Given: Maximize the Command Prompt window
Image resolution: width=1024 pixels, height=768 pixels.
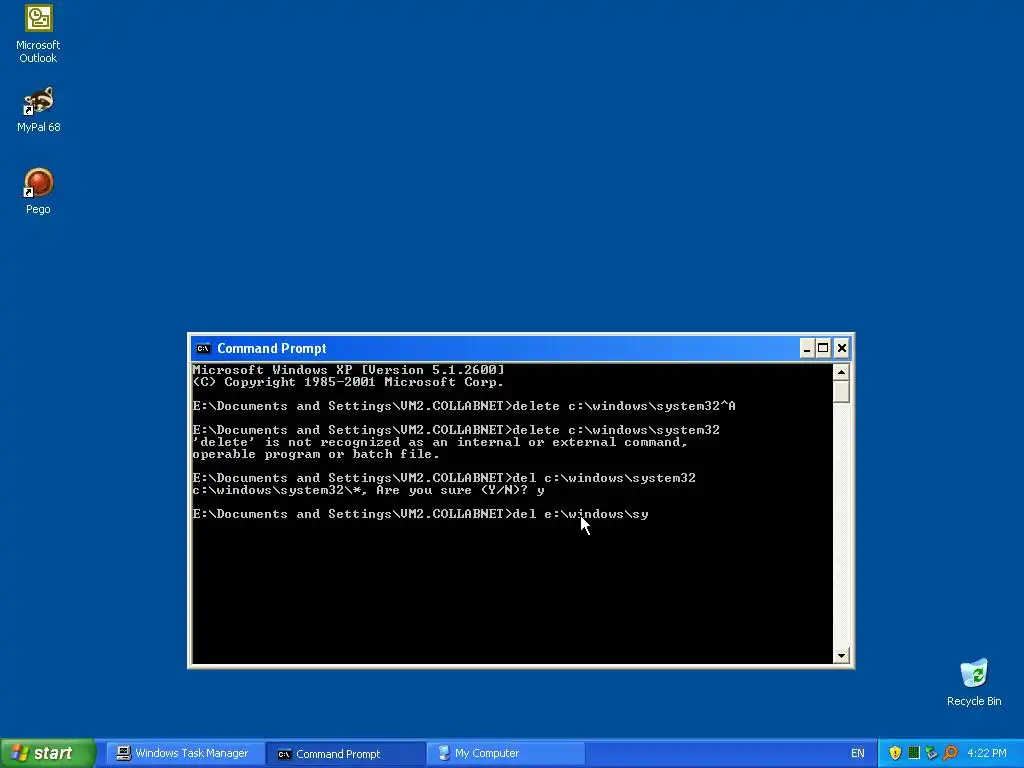Looking at the screenshot, I should tap(824, 348).
